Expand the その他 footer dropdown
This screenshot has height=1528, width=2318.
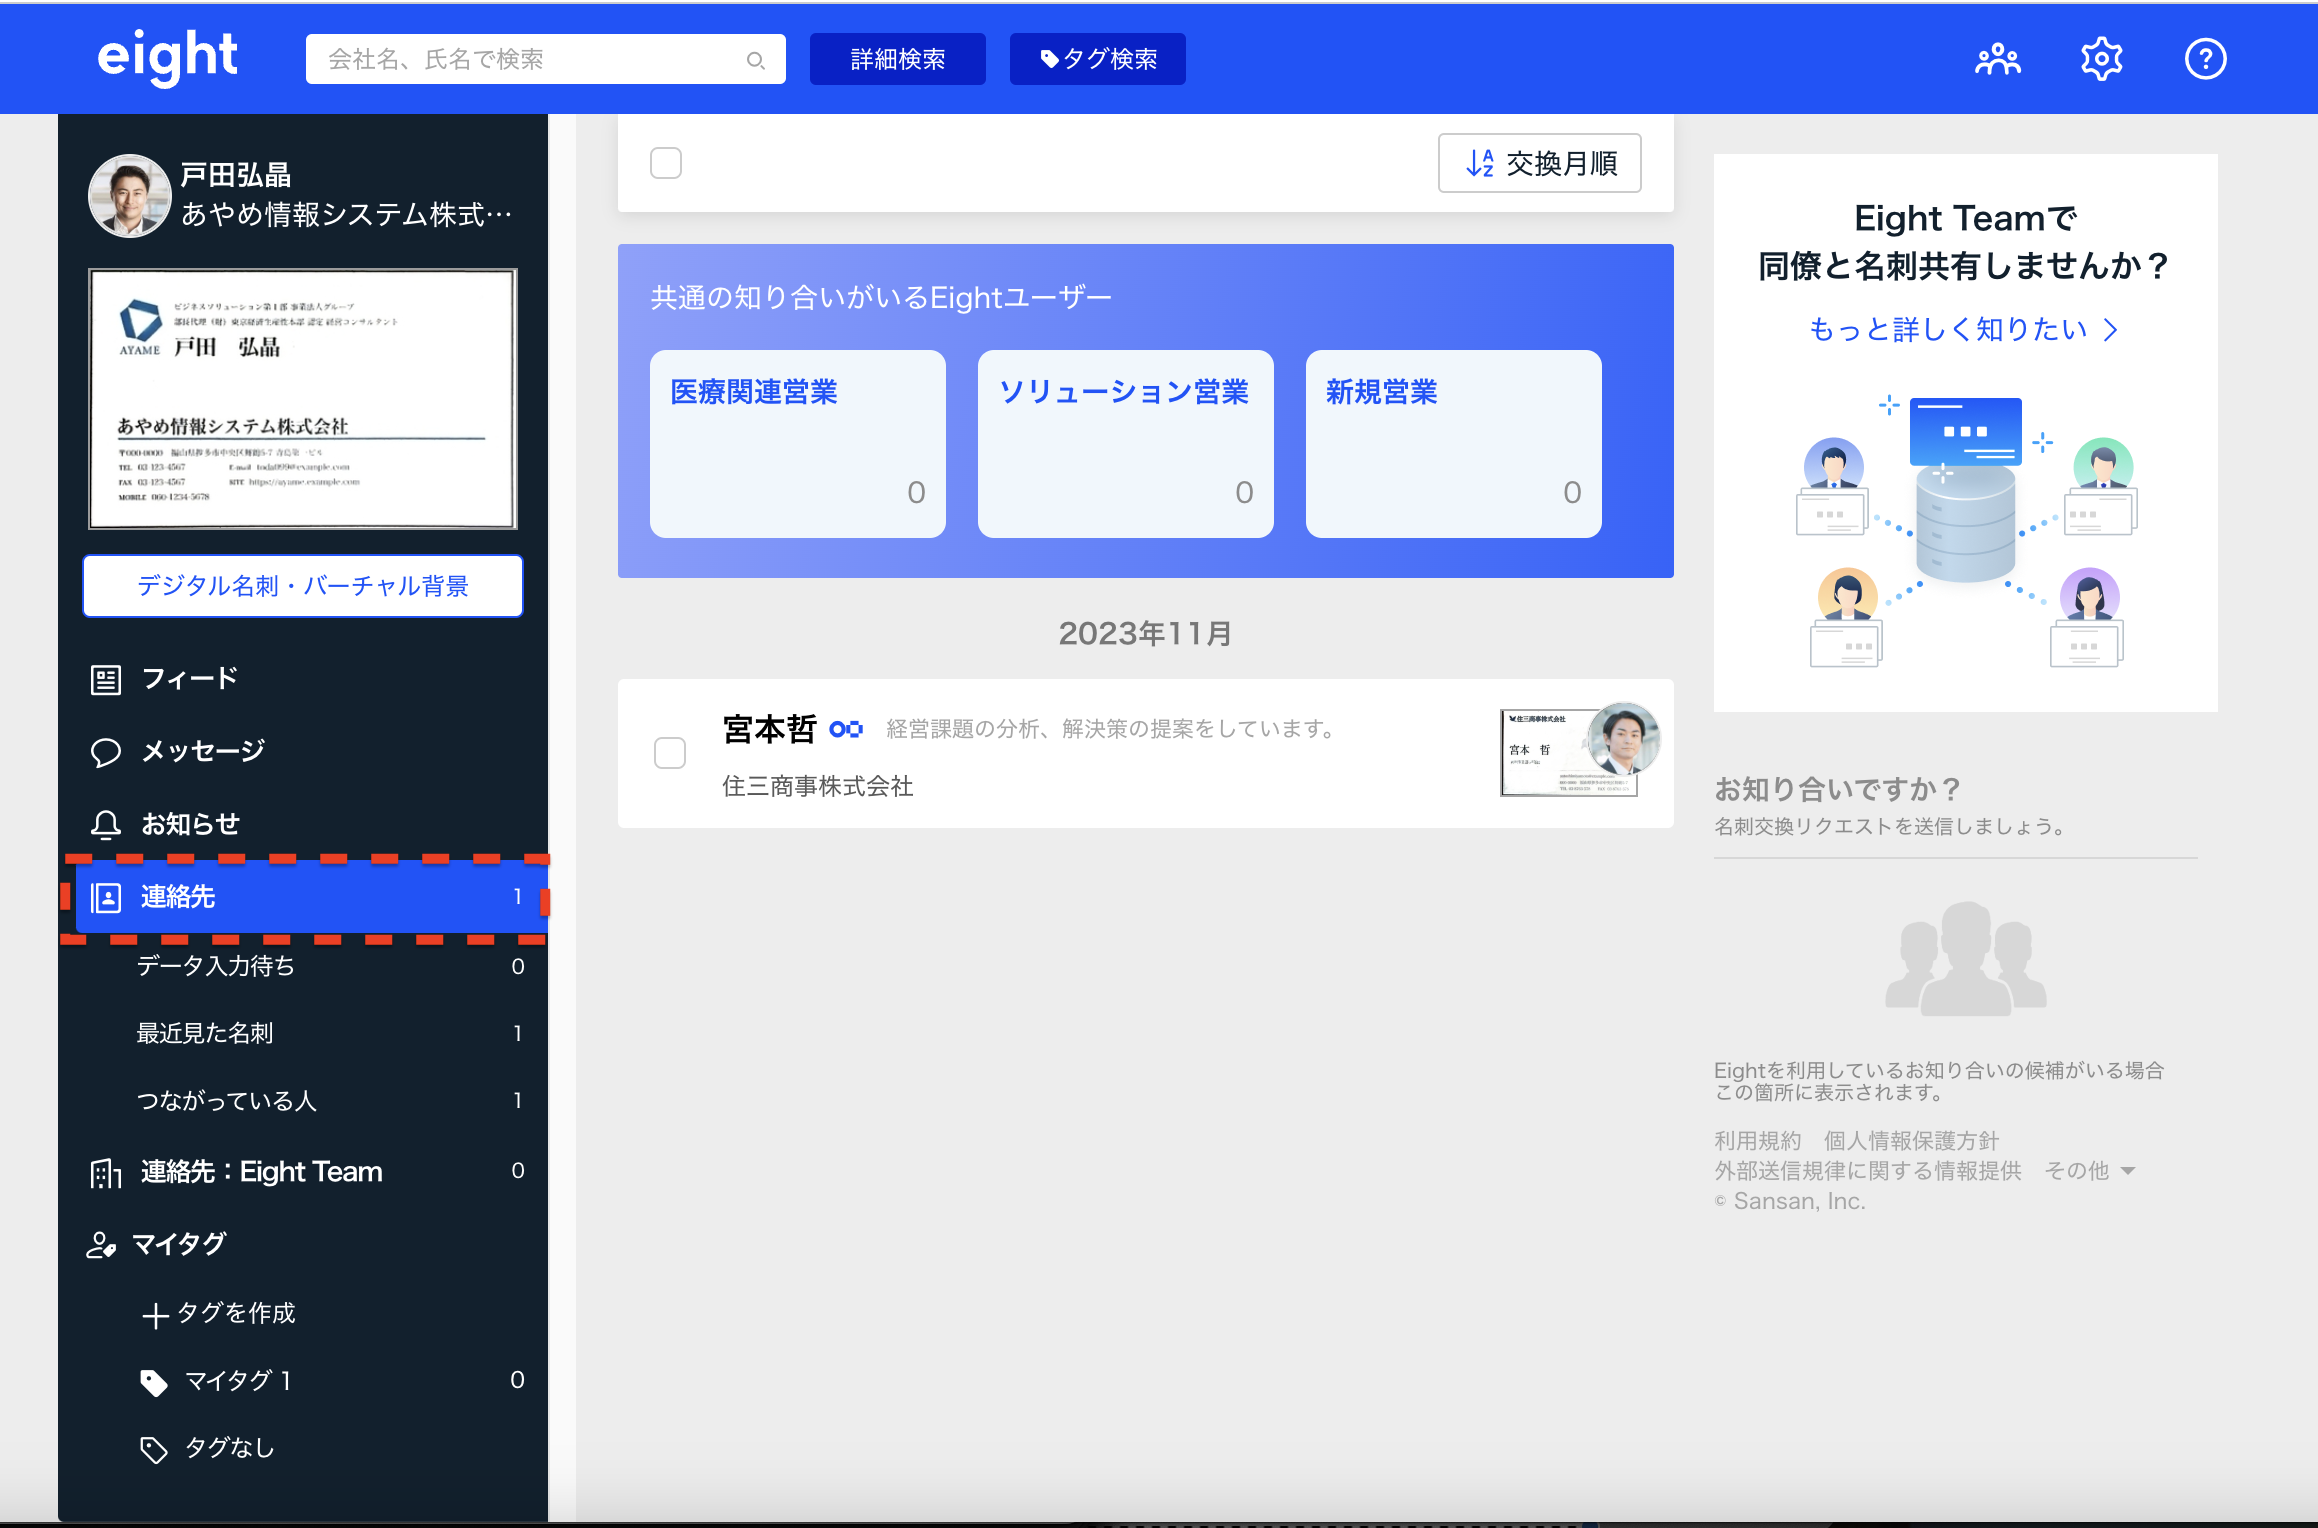point(2090,1171)
